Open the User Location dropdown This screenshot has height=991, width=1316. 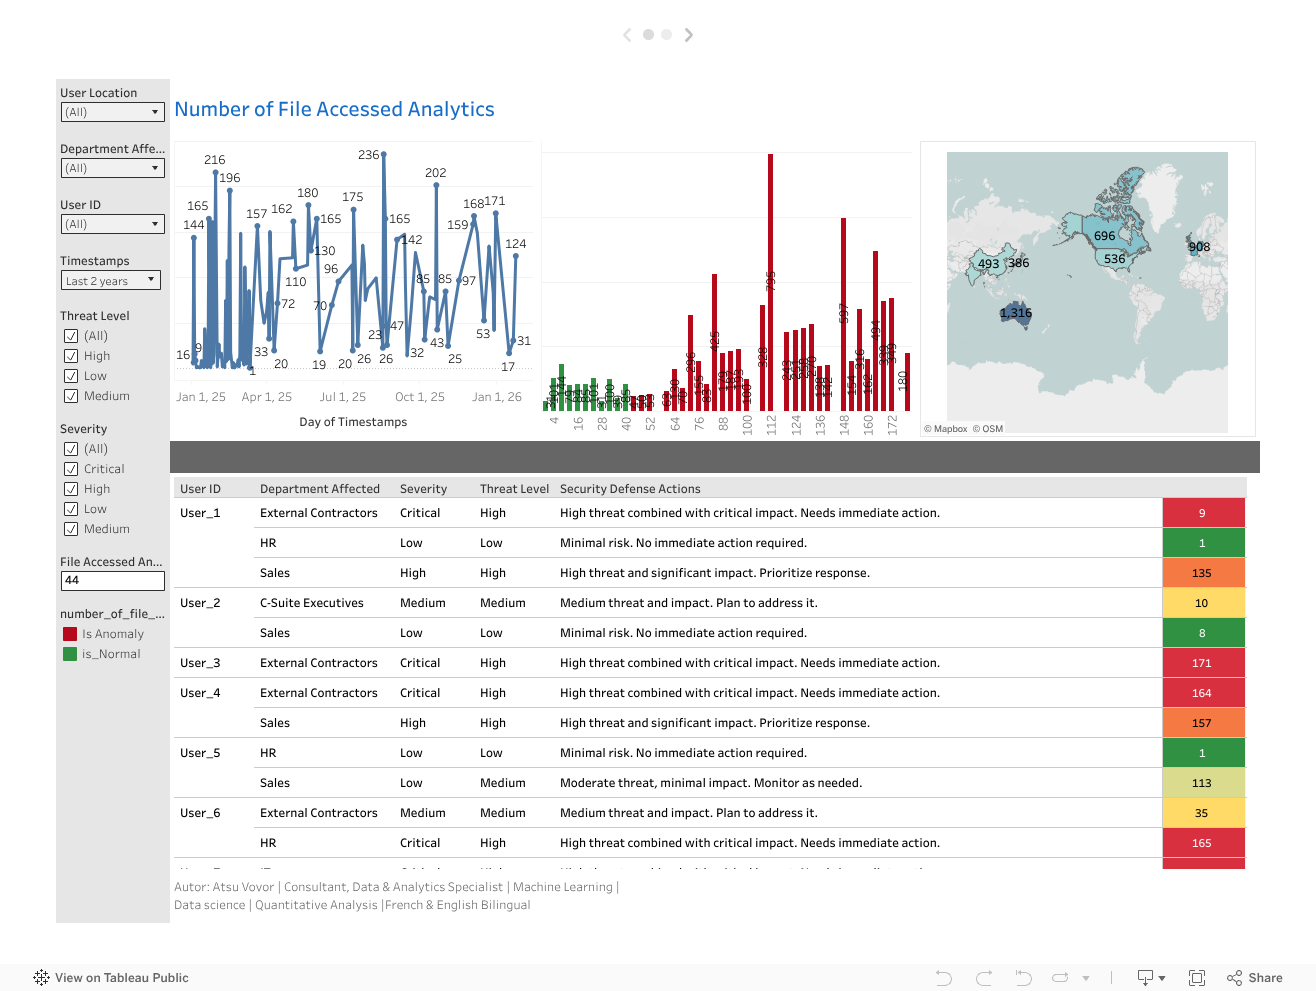click(112, 111)
